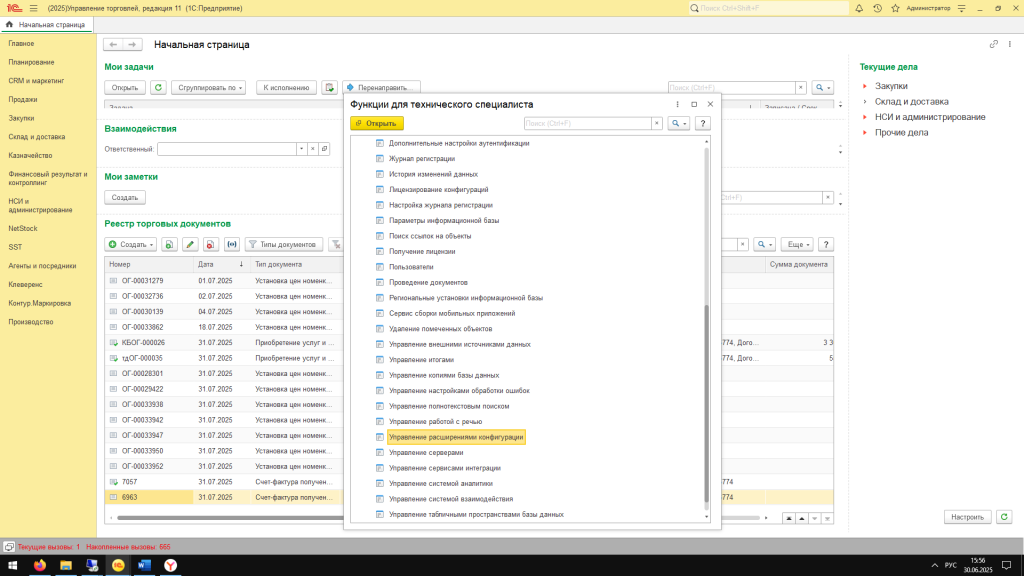
Task: Open favorites star in the title bar
Action: [895, 8]
